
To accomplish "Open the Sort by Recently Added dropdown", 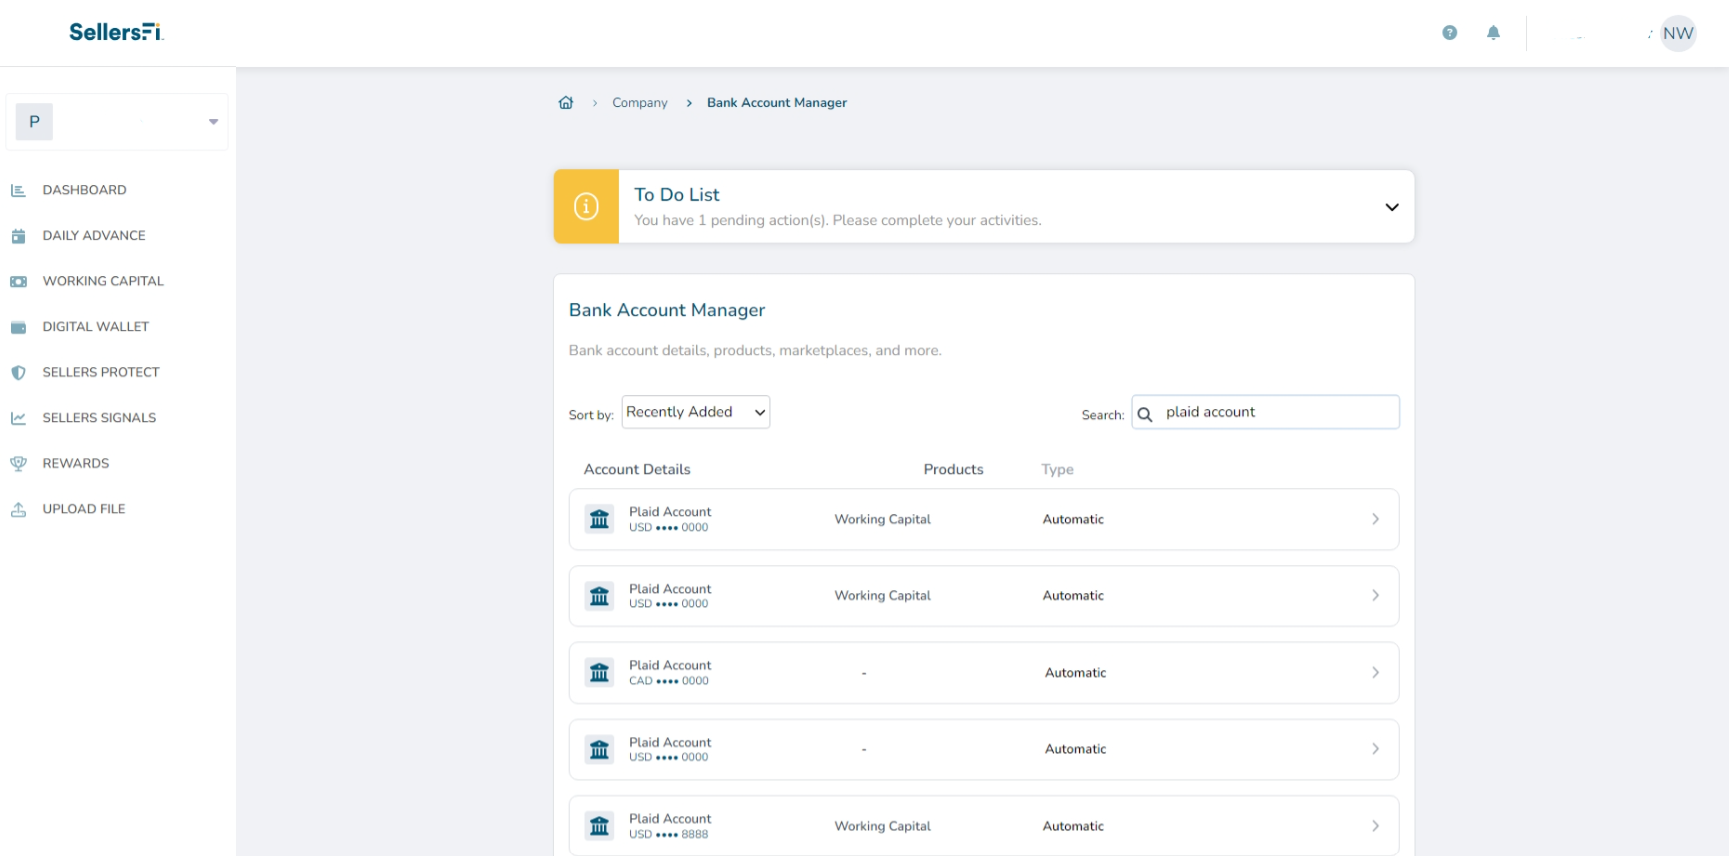I will pos(696,412).
